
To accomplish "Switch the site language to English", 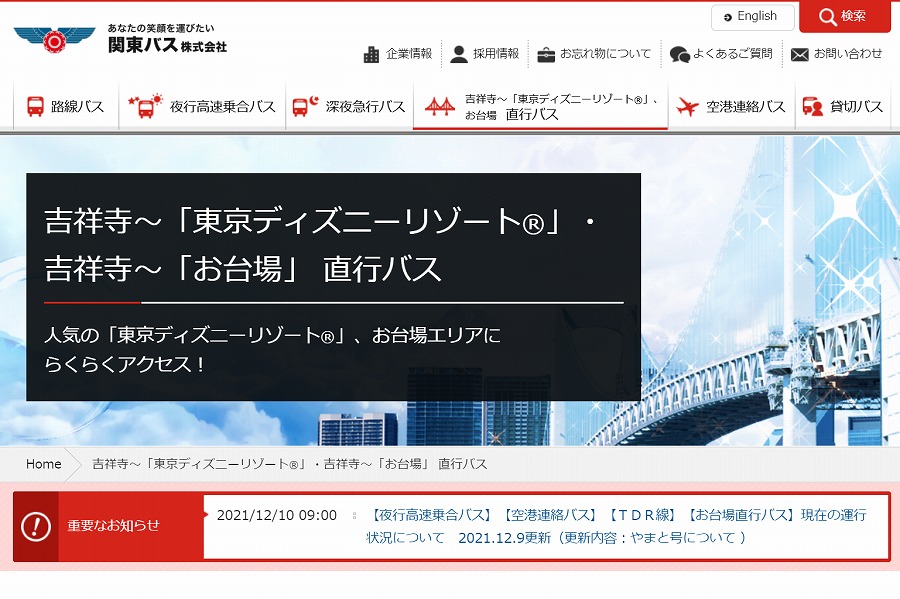I will (x=752, y=17).
